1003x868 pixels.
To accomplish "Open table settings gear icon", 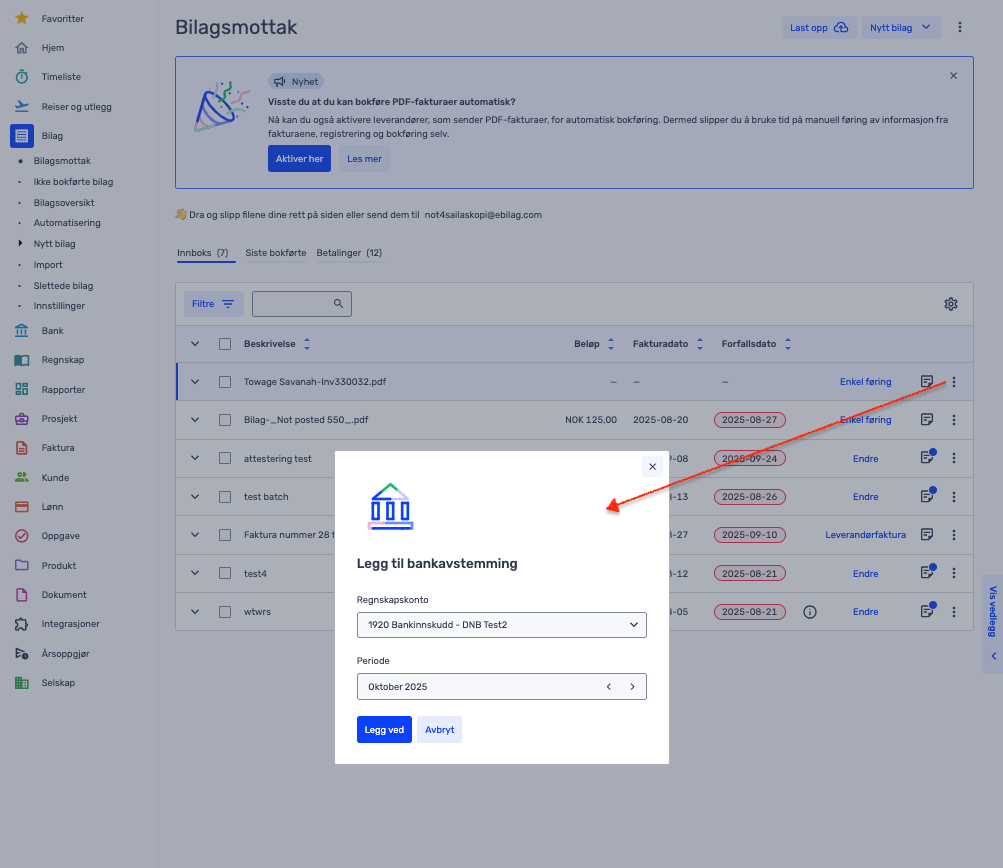I will click(951, 304).
